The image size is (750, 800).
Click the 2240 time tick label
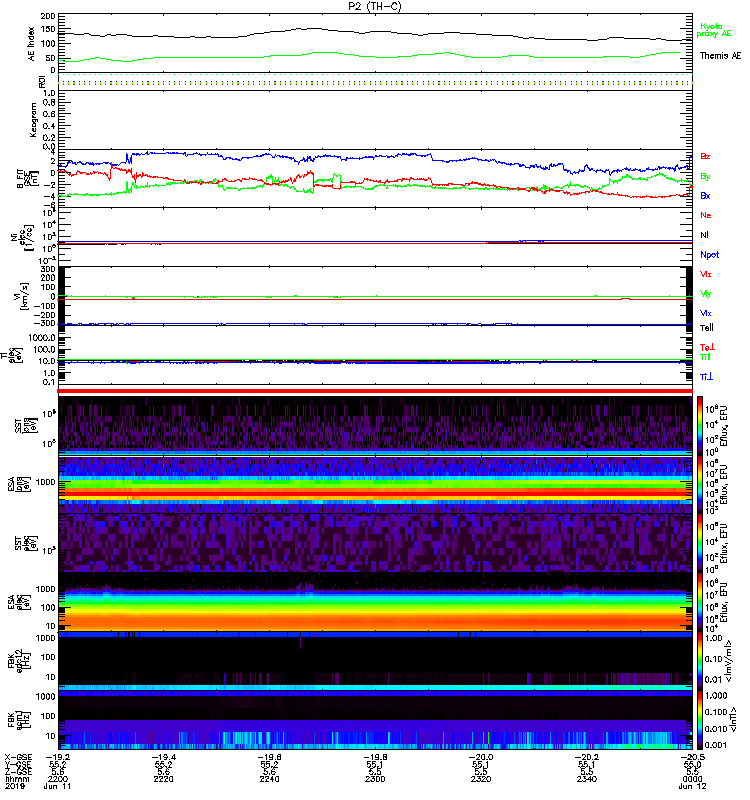coord(269,779)
